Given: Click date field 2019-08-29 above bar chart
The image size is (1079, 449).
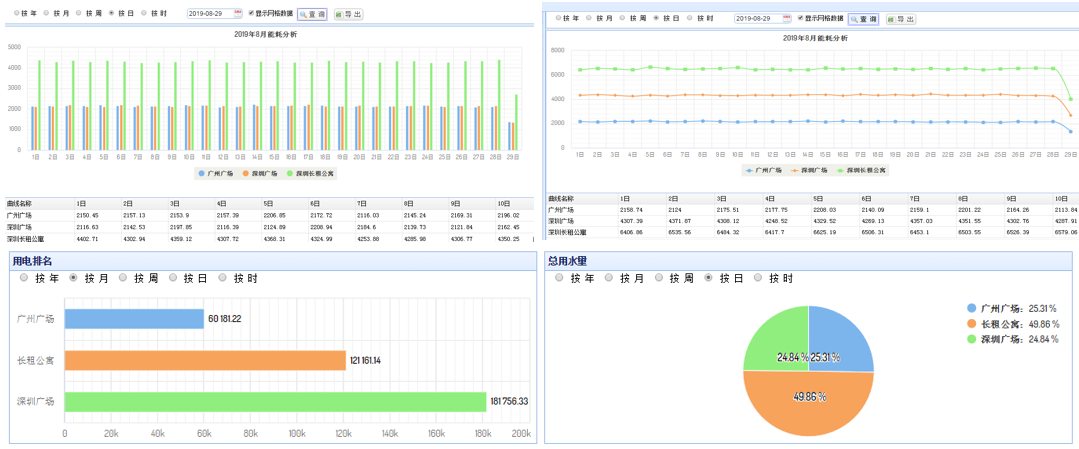Looking at the screenshot, I should tap(209, 14).
